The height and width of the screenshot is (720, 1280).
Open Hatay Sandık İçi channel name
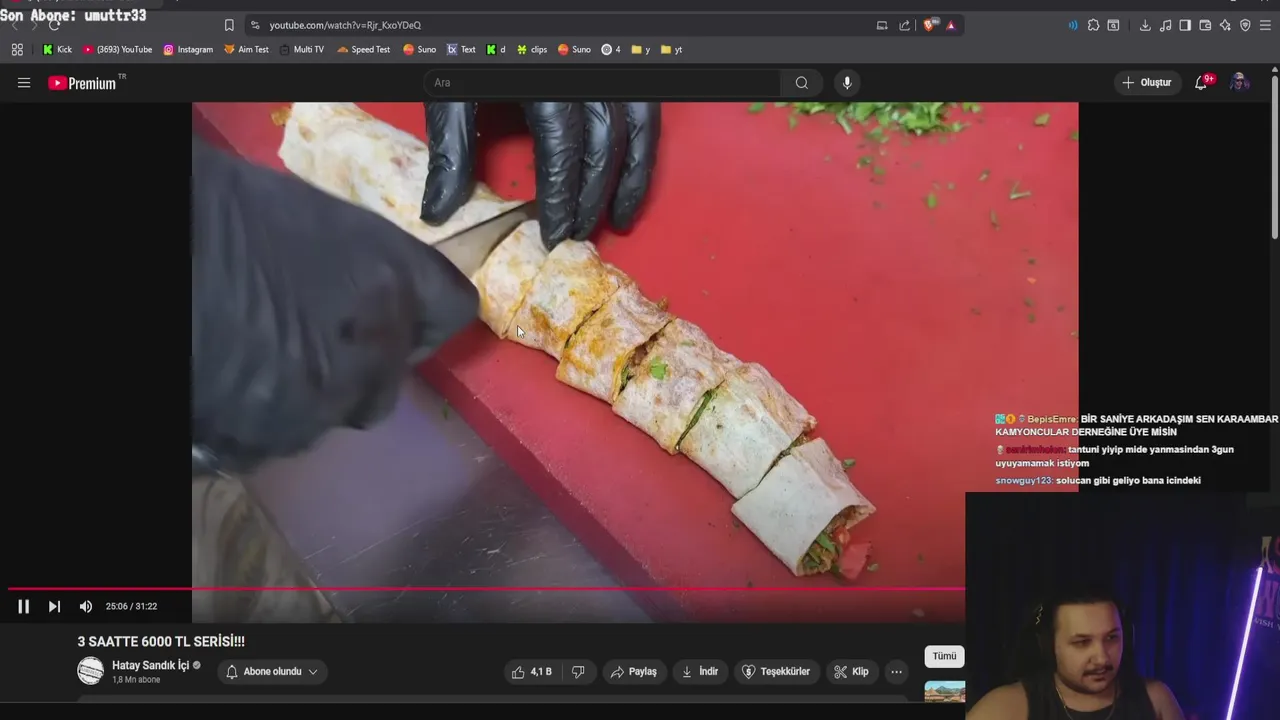pyautogui.click(x=150, y=665)
